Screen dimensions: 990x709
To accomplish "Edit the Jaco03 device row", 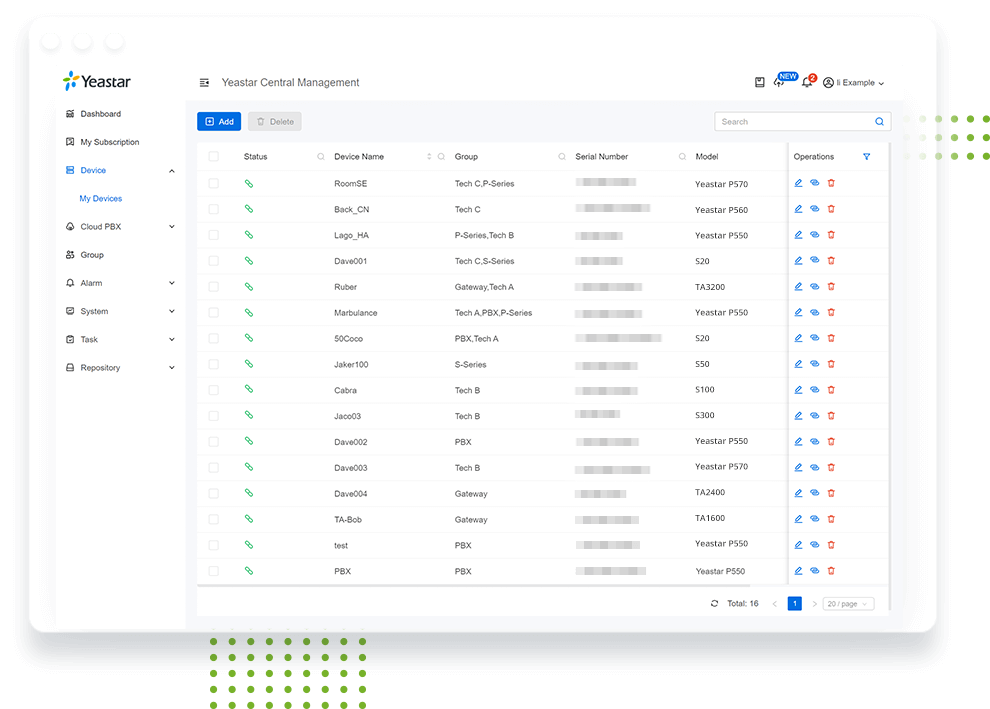I will coord(798,416).
